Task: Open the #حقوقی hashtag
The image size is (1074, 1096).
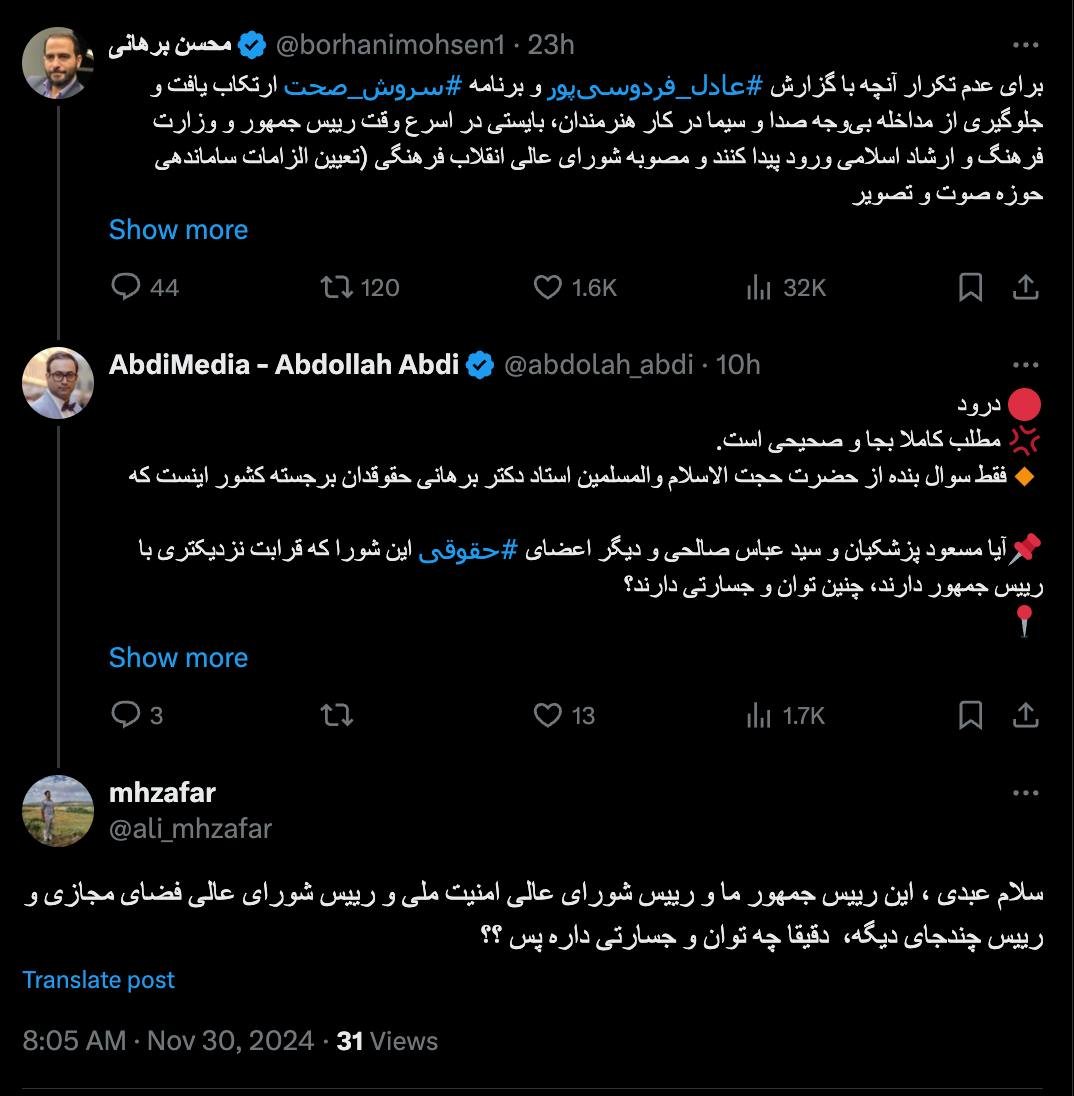Action: pos(467,550)
